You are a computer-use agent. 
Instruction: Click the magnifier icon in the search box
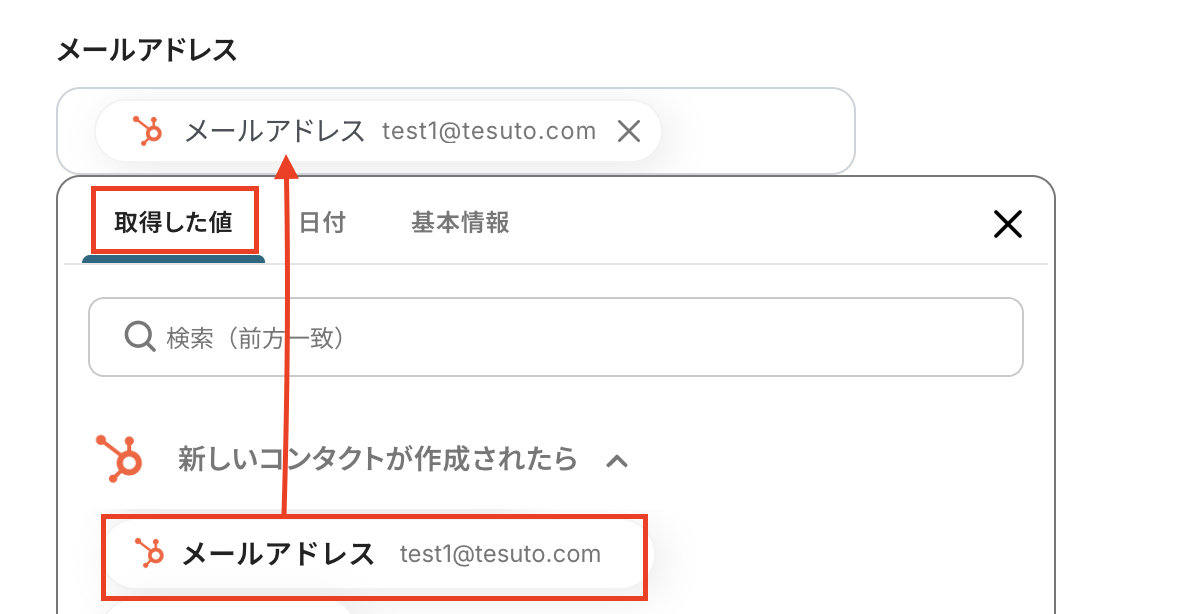coord(139,337)
